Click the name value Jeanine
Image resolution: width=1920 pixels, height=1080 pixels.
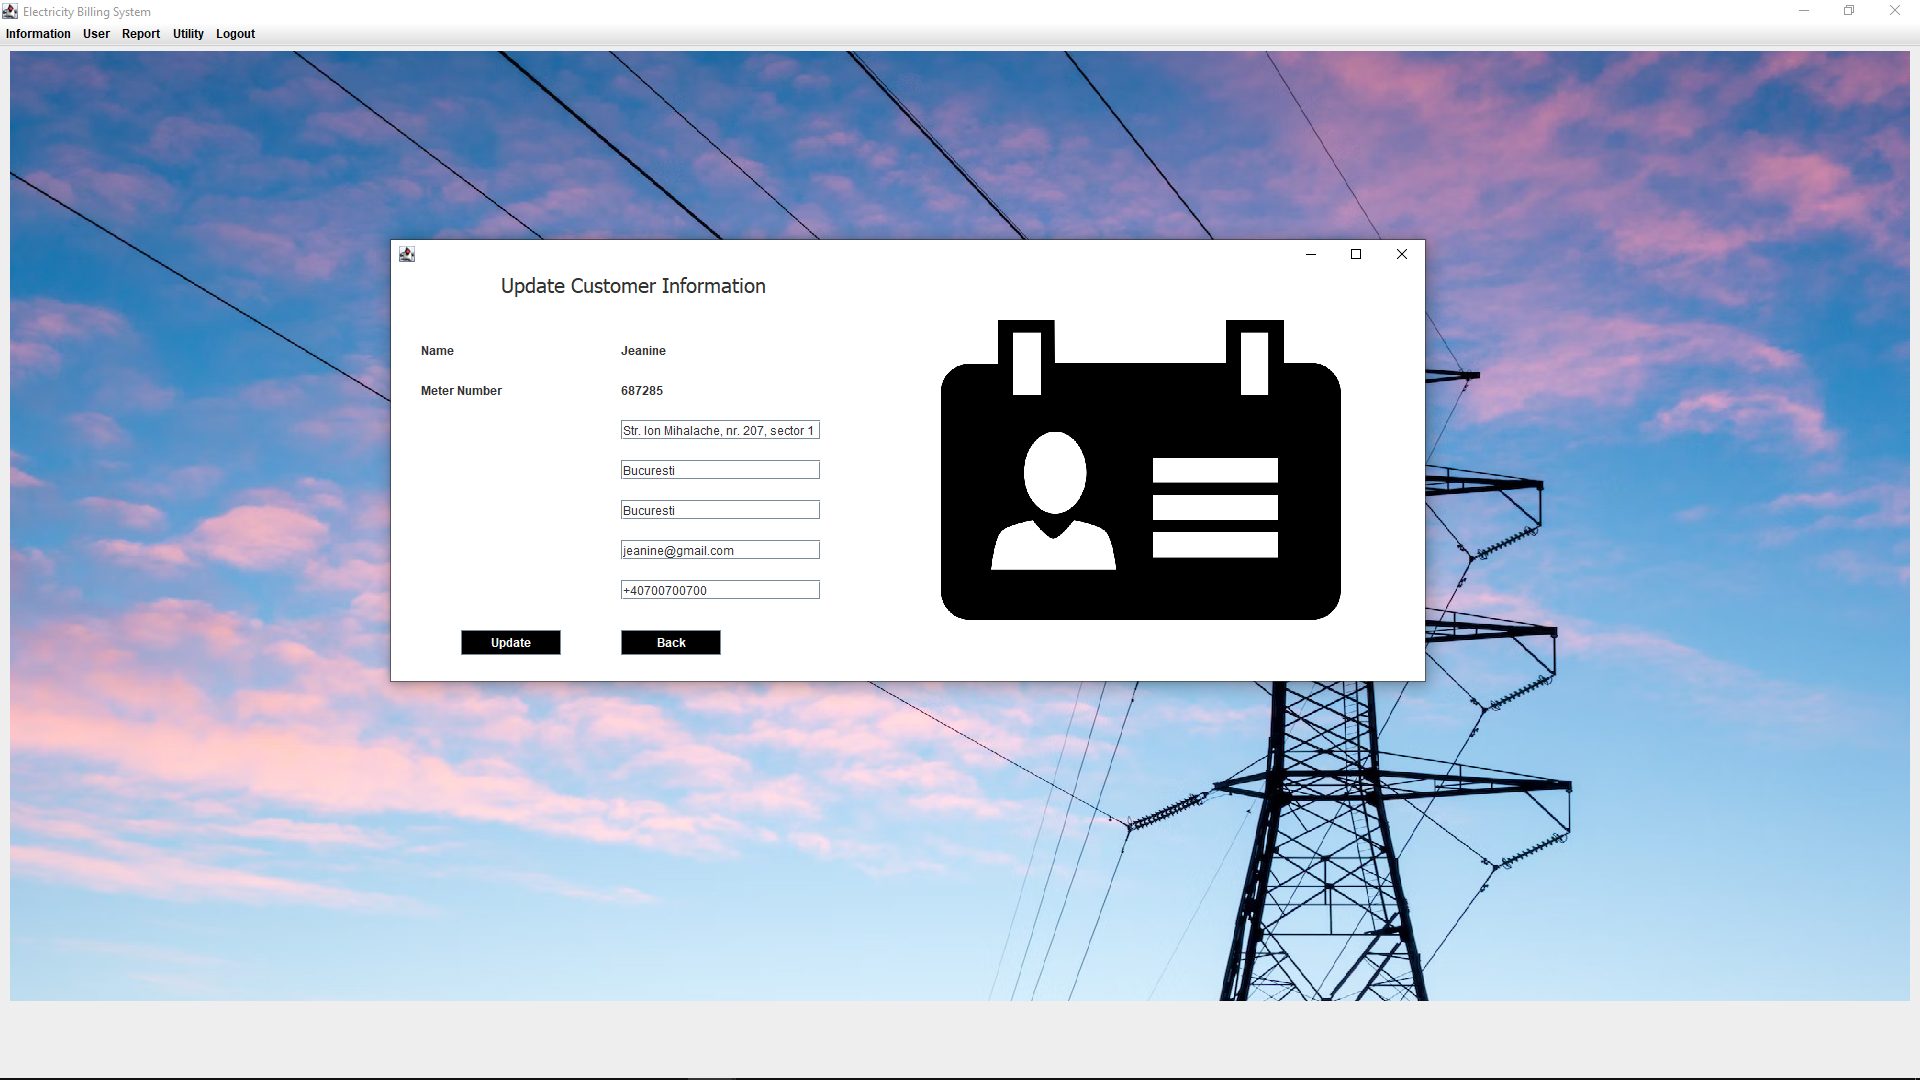(x=643, y=351)
